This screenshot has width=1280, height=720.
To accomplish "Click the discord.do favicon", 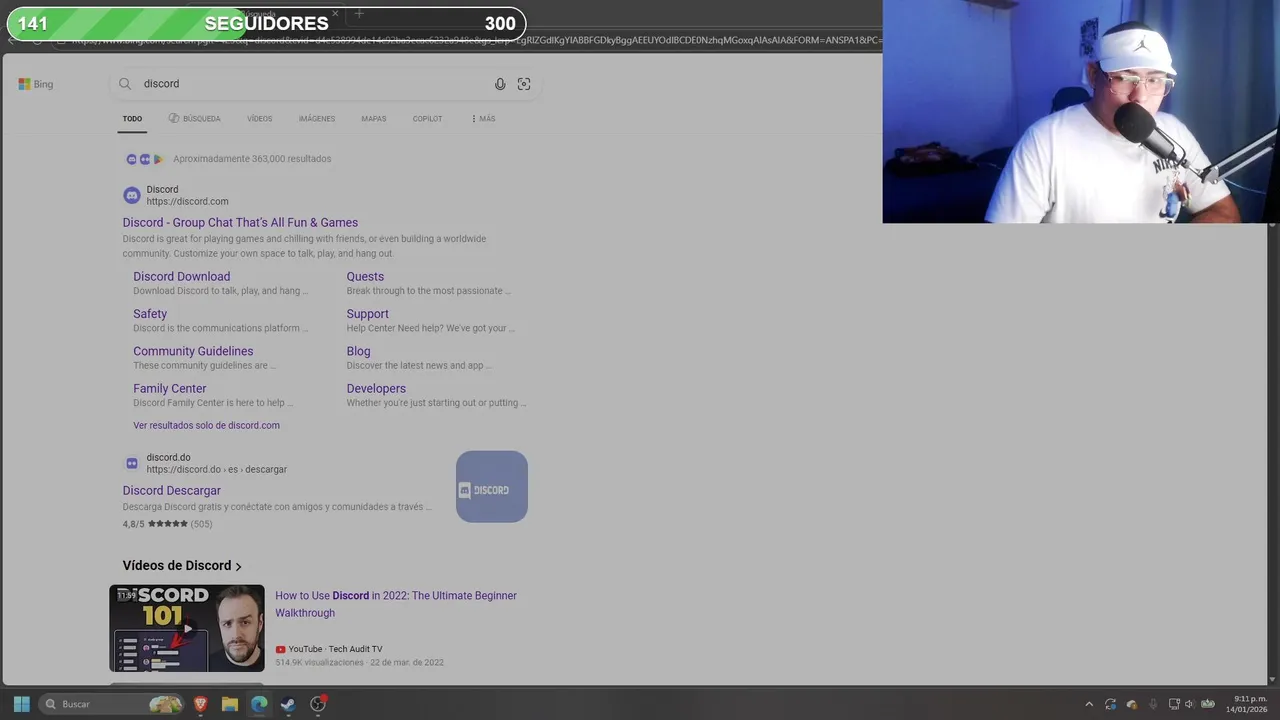I will (132, 463).
